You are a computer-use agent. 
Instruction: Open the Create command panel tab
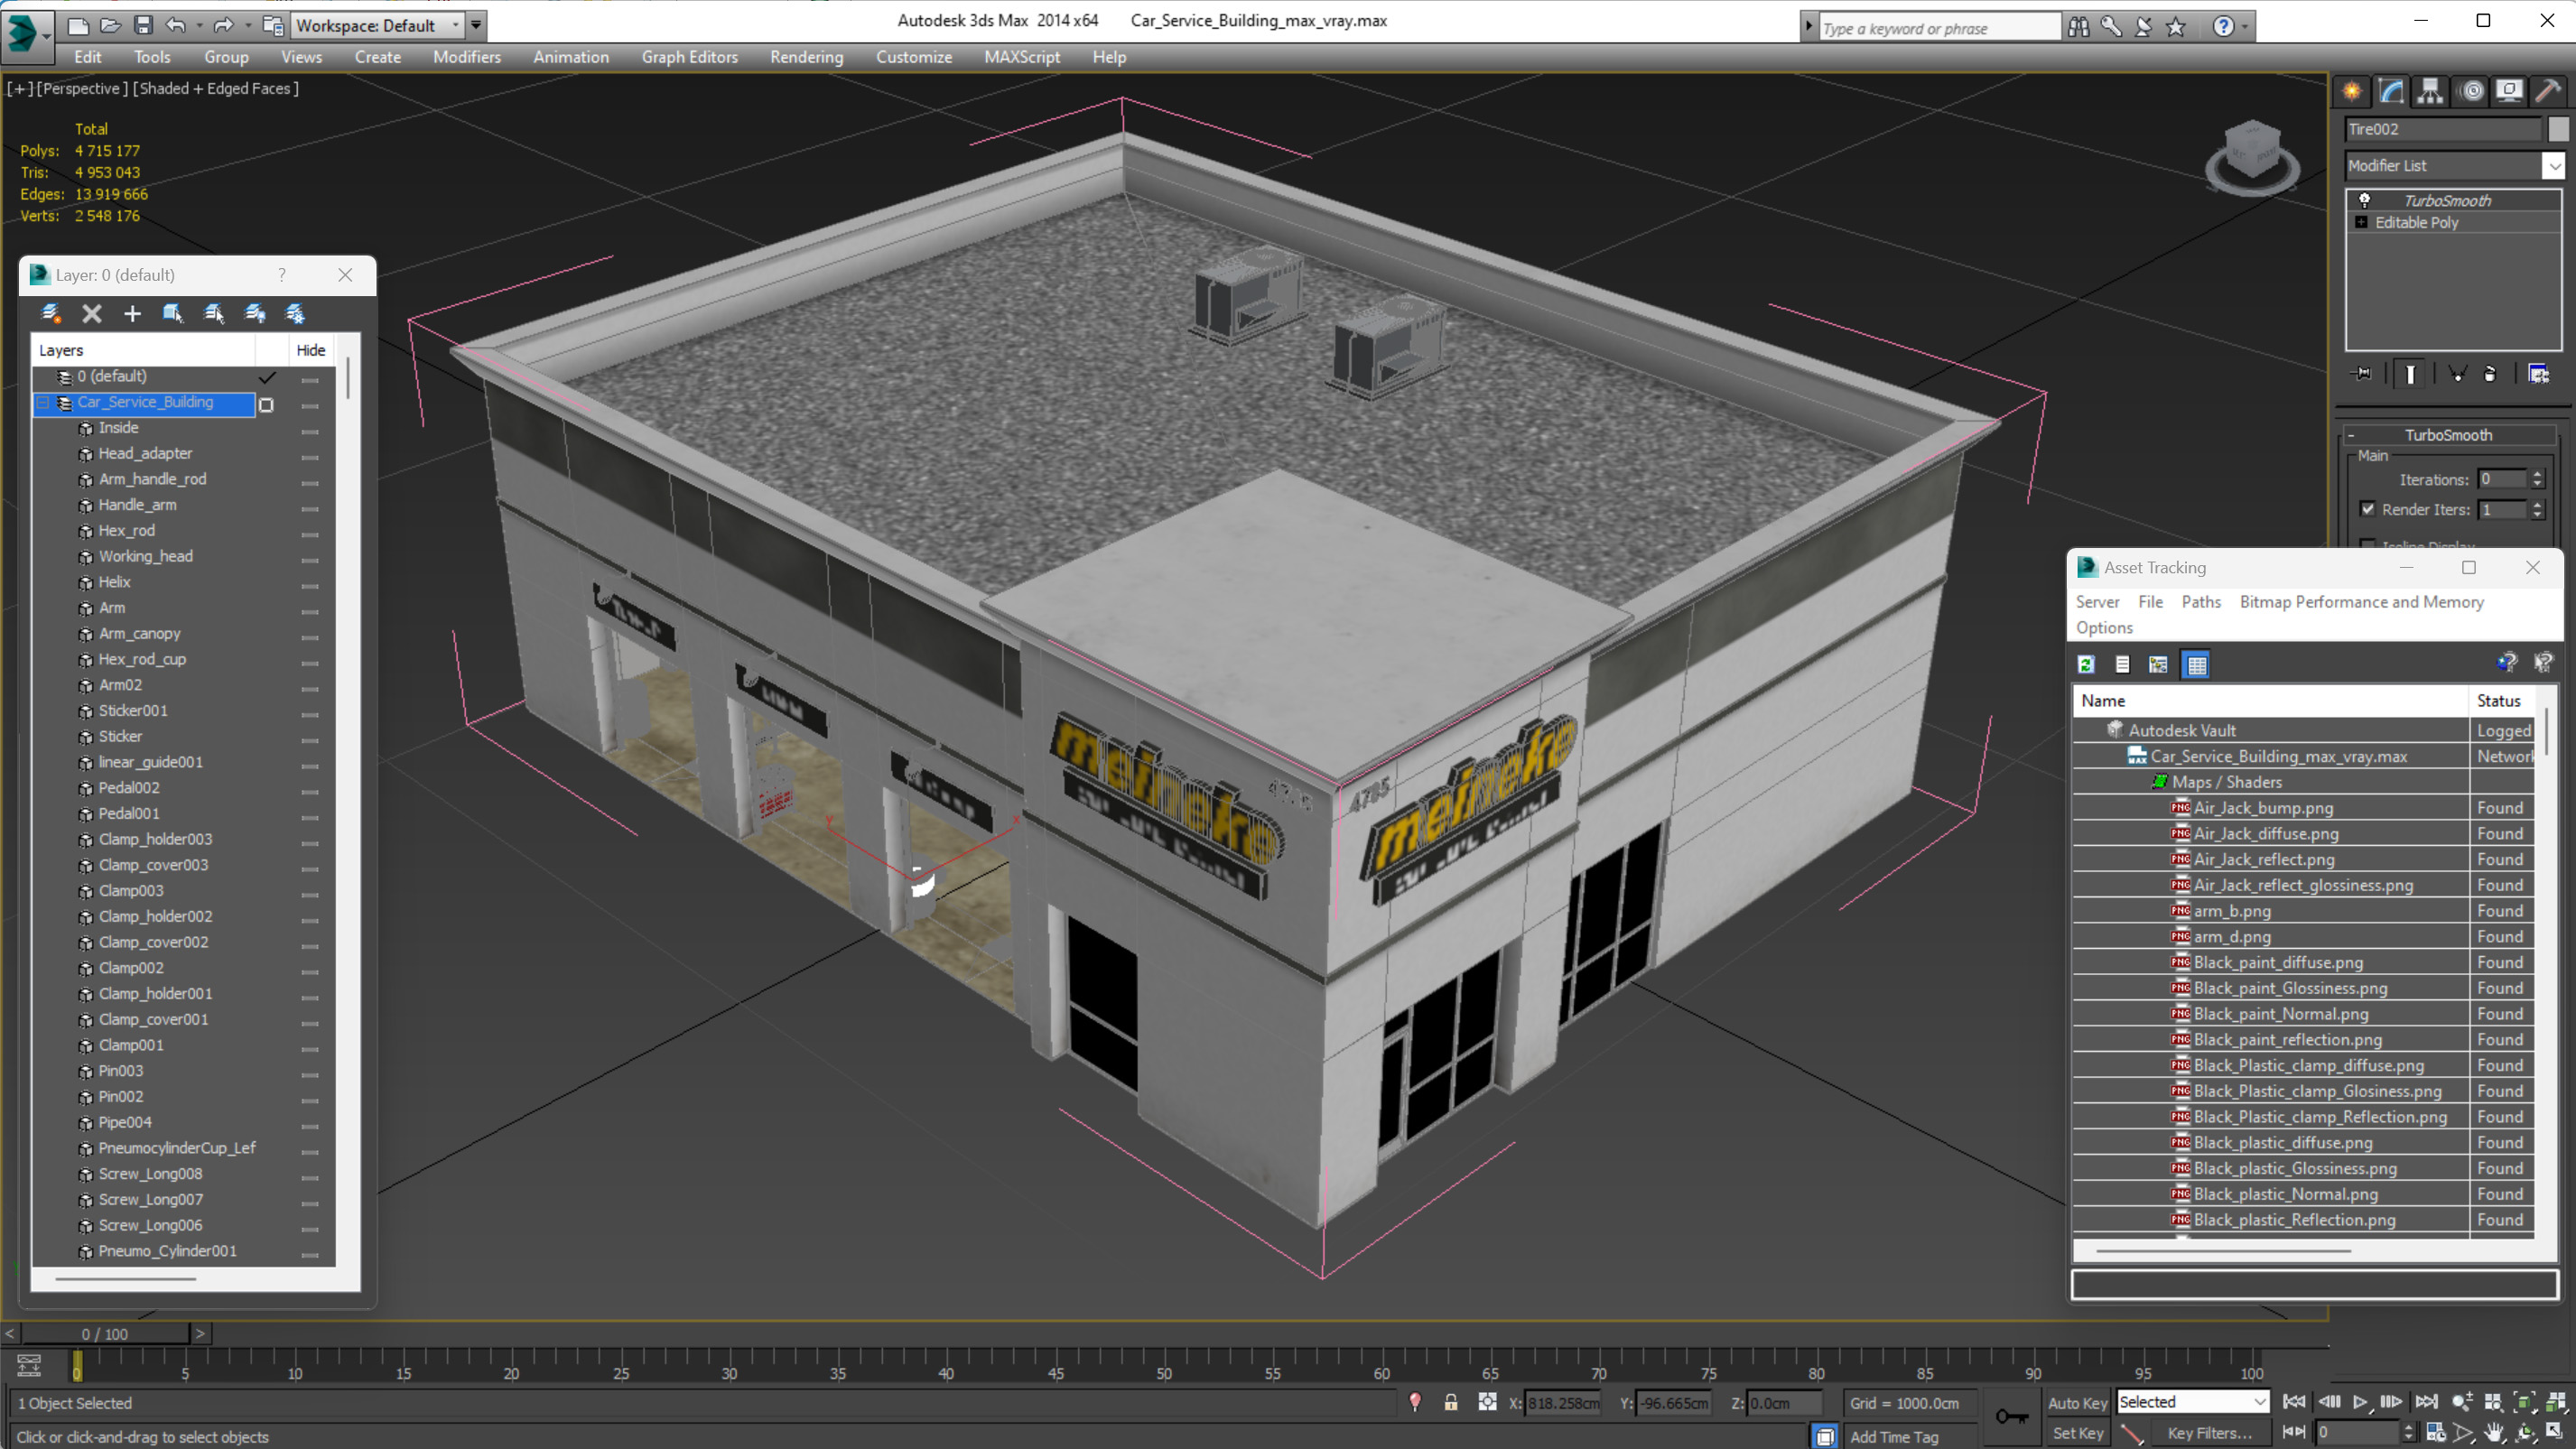coord(2352,91)
